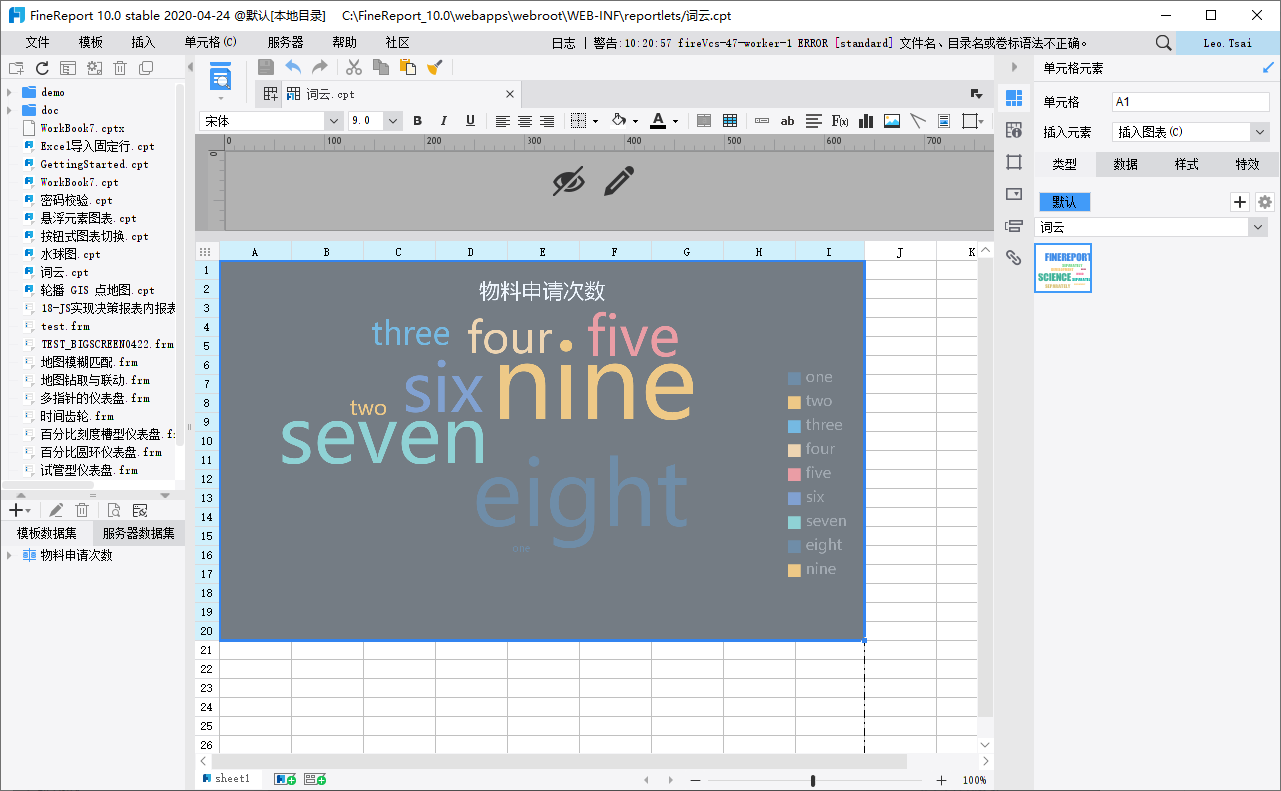1281x791 pixels.
Task: Click the insert image icon in toolbar
Action: pyautogui.click(x=892, y=121)
